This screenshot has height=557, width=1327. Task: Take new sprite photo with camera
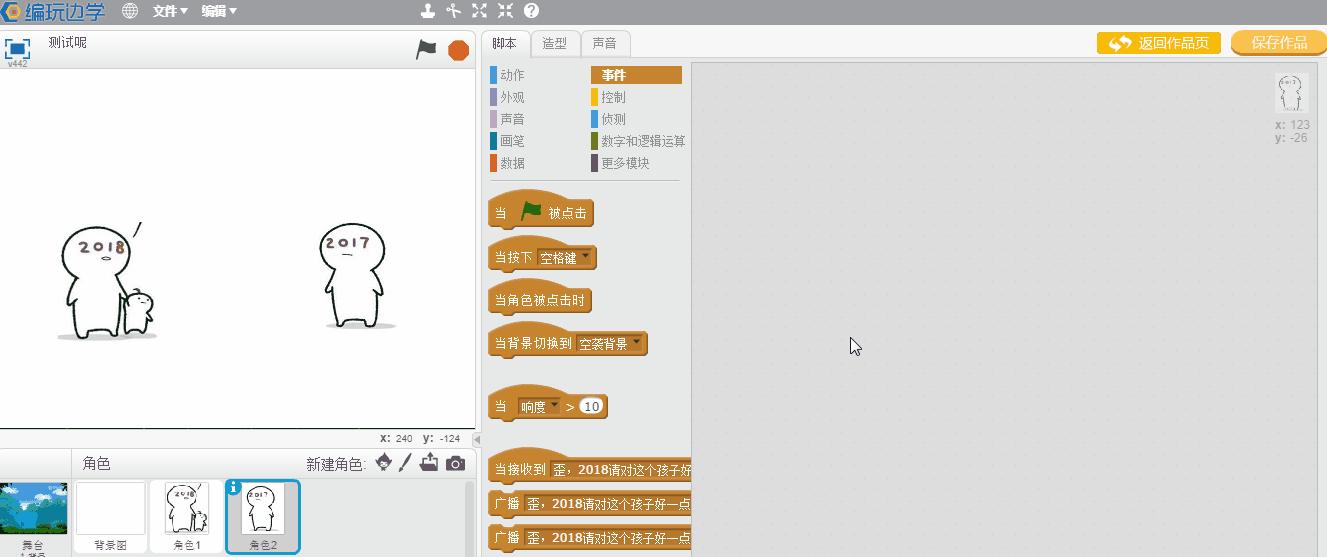[x=455, y=463]
